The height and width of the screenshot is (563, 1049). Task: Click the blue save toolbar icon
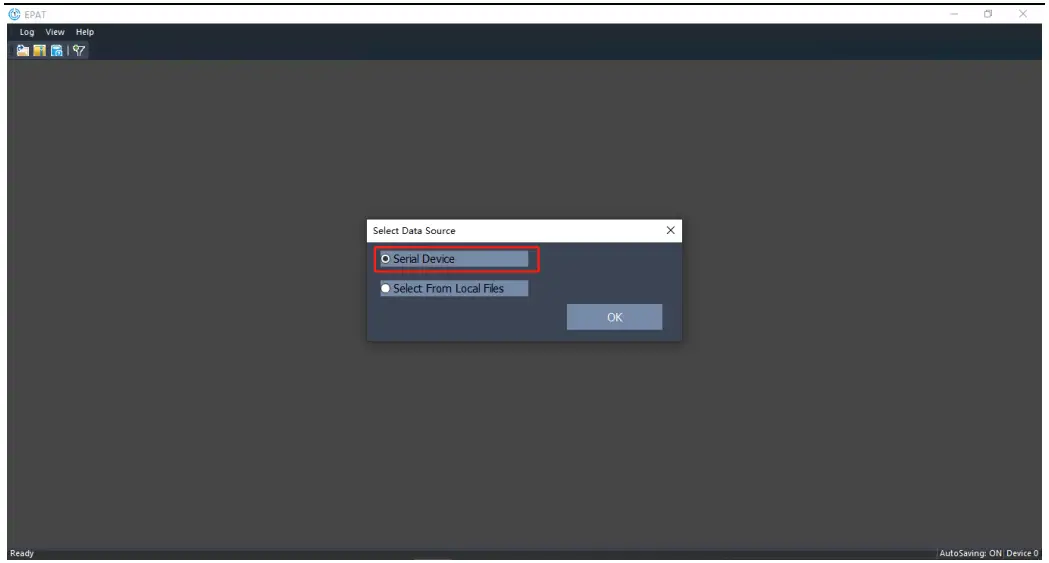pos(57,51)
